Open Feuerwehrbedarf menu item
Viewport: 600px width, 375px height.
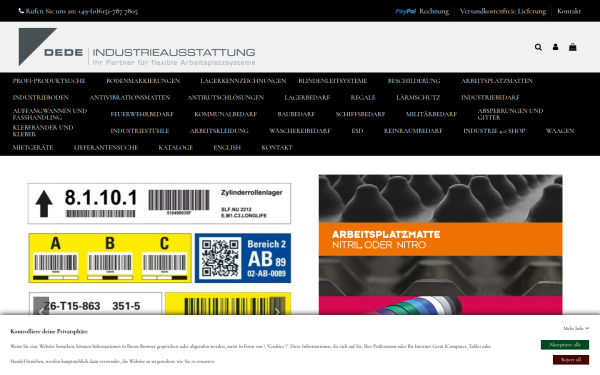point(142,114)
